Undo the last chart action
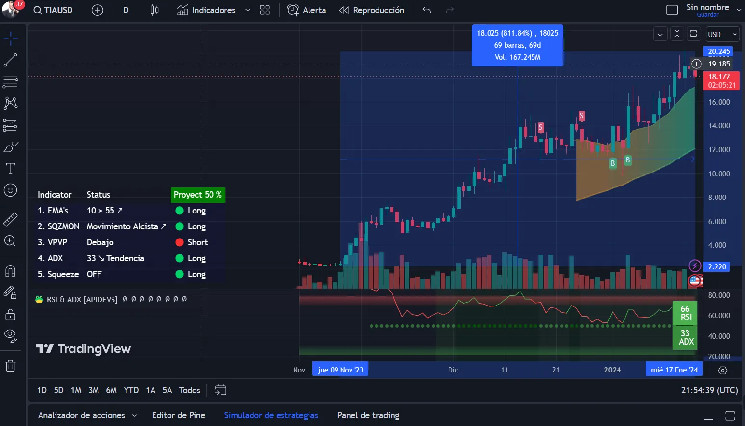This screenshot has height=426, width=745. point(427,10)
